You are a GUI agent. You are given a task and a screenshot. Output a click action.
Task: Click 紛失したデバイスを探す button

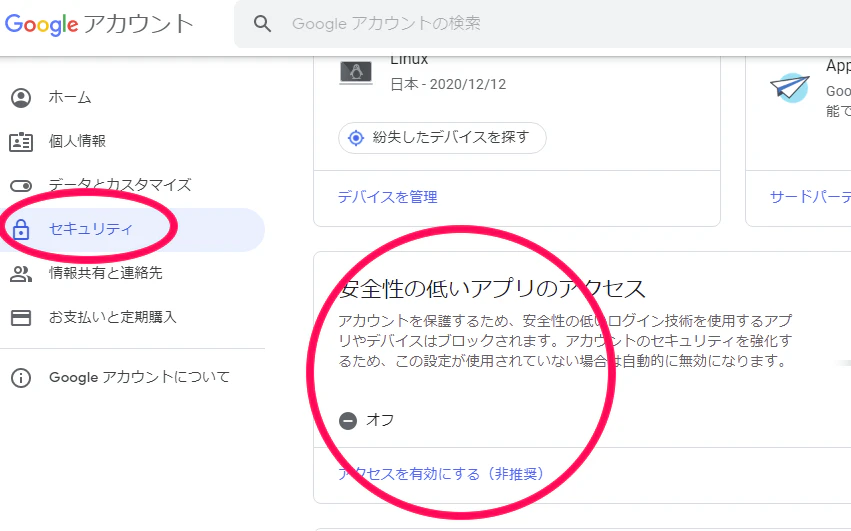[x=442, y=138]
